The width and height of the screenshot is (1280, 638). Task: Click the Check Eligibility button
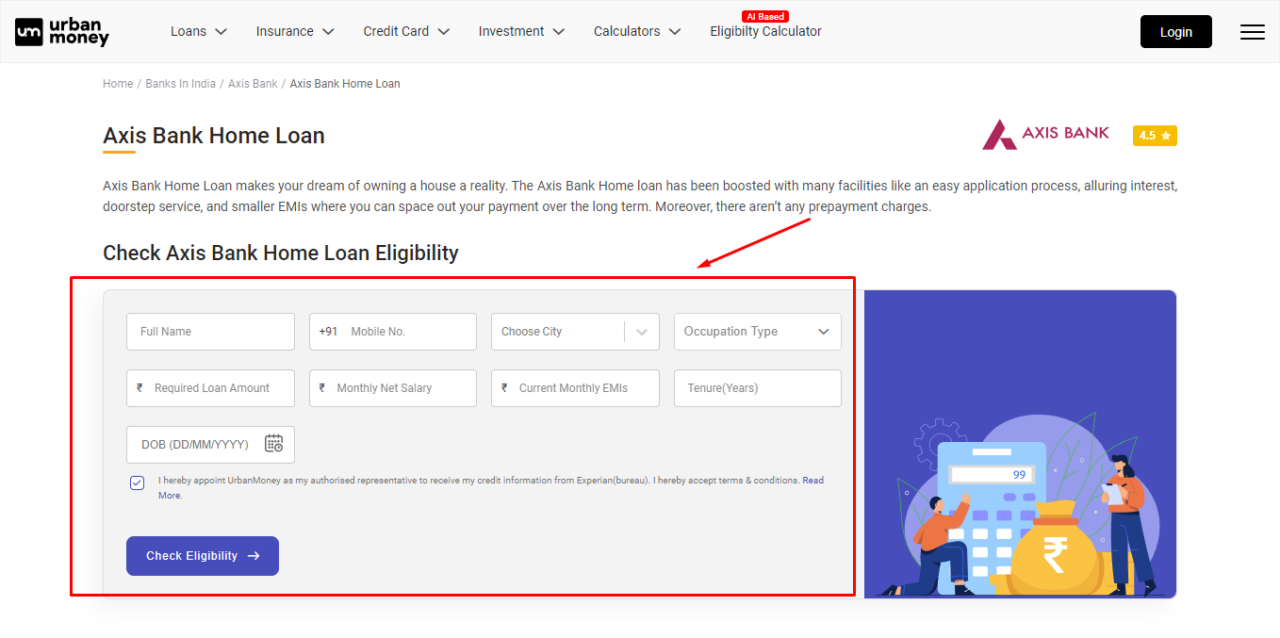[x=202, y=556]
